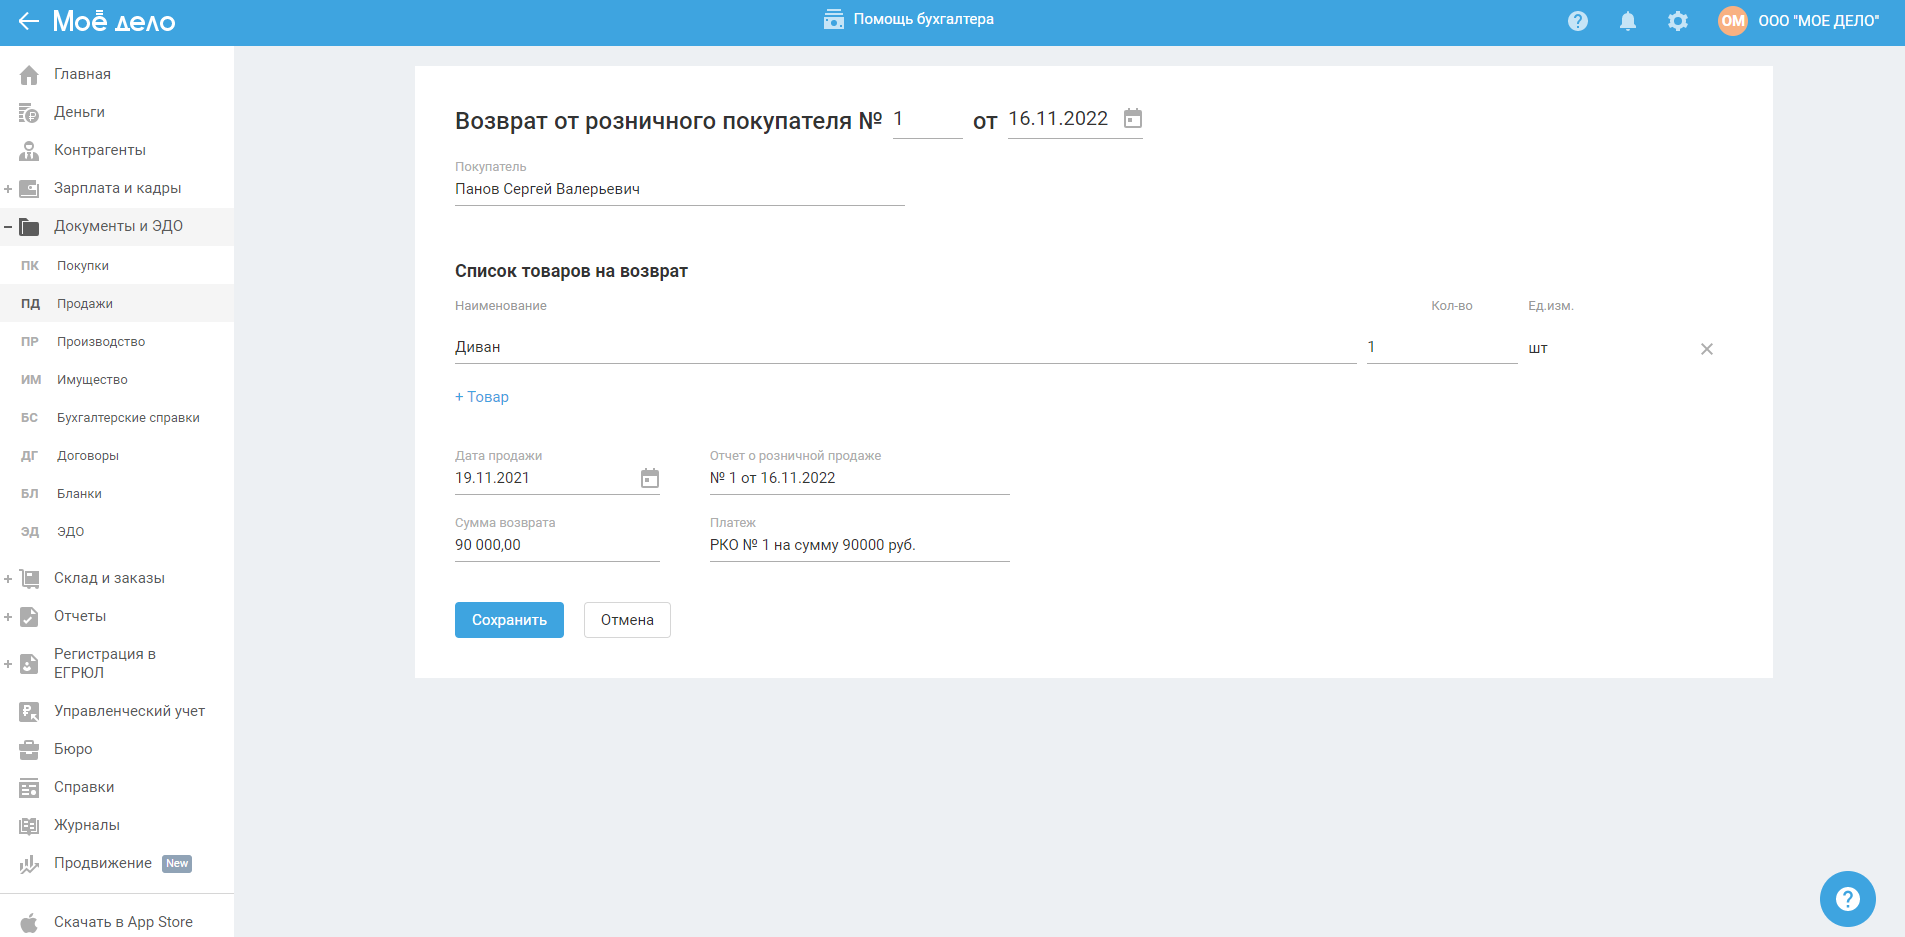
Task: Click the Помощь бухгалтера icon in header
Action: point(834,20)
